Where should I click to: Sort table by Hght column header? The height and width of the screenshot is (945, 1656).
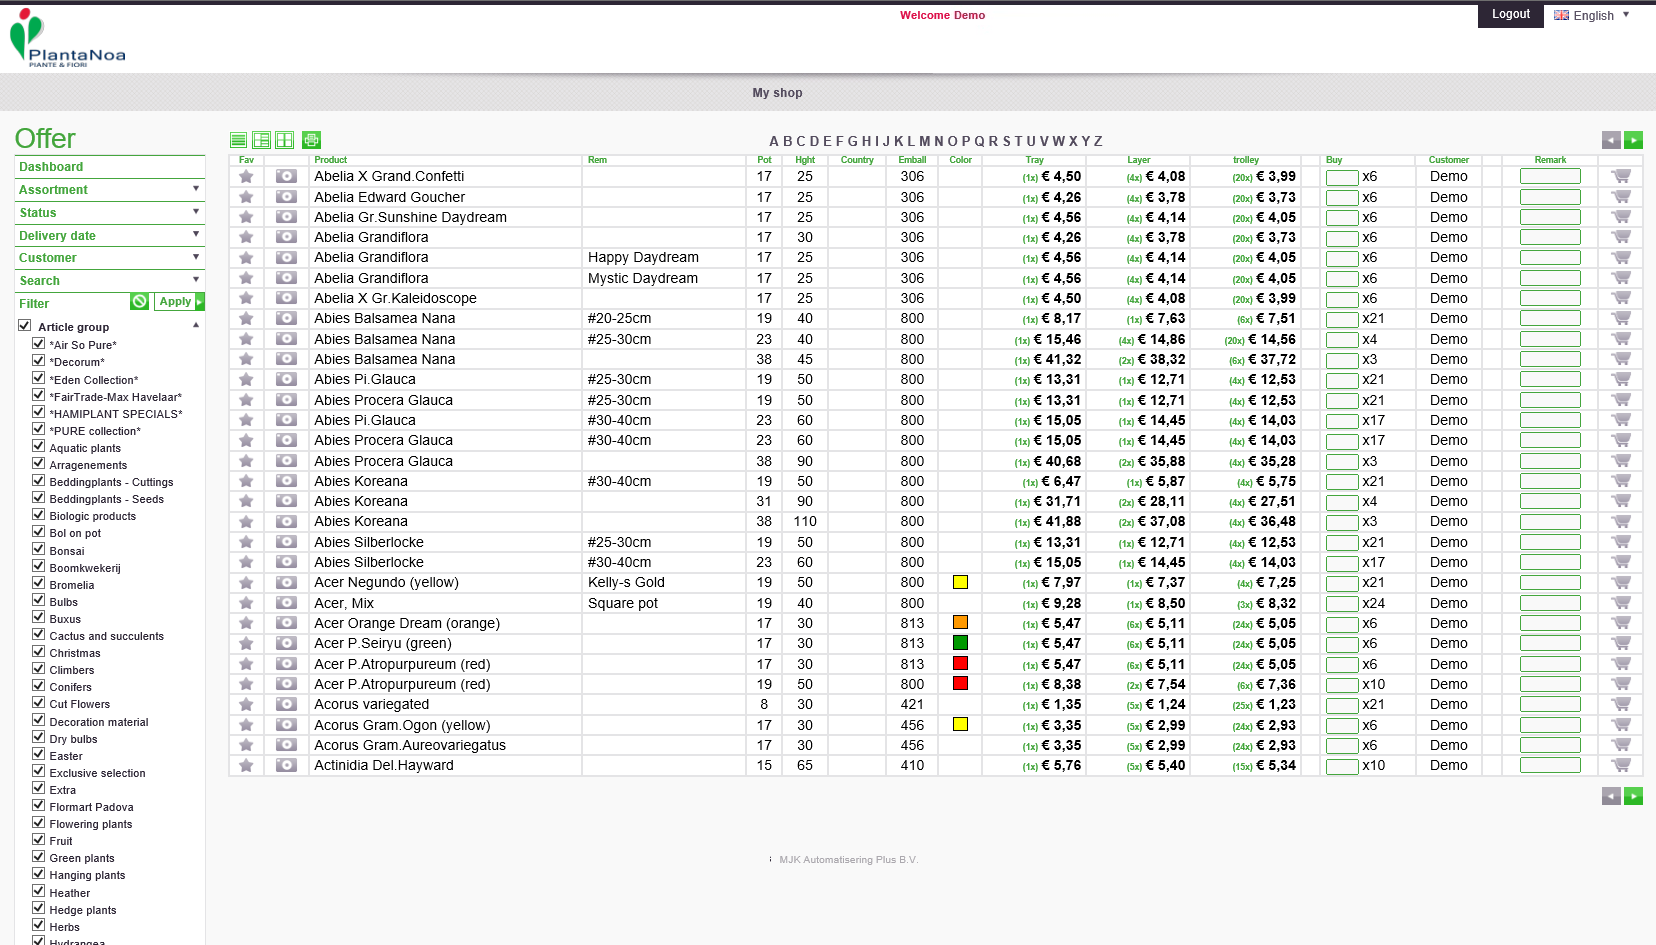[805, 160]
